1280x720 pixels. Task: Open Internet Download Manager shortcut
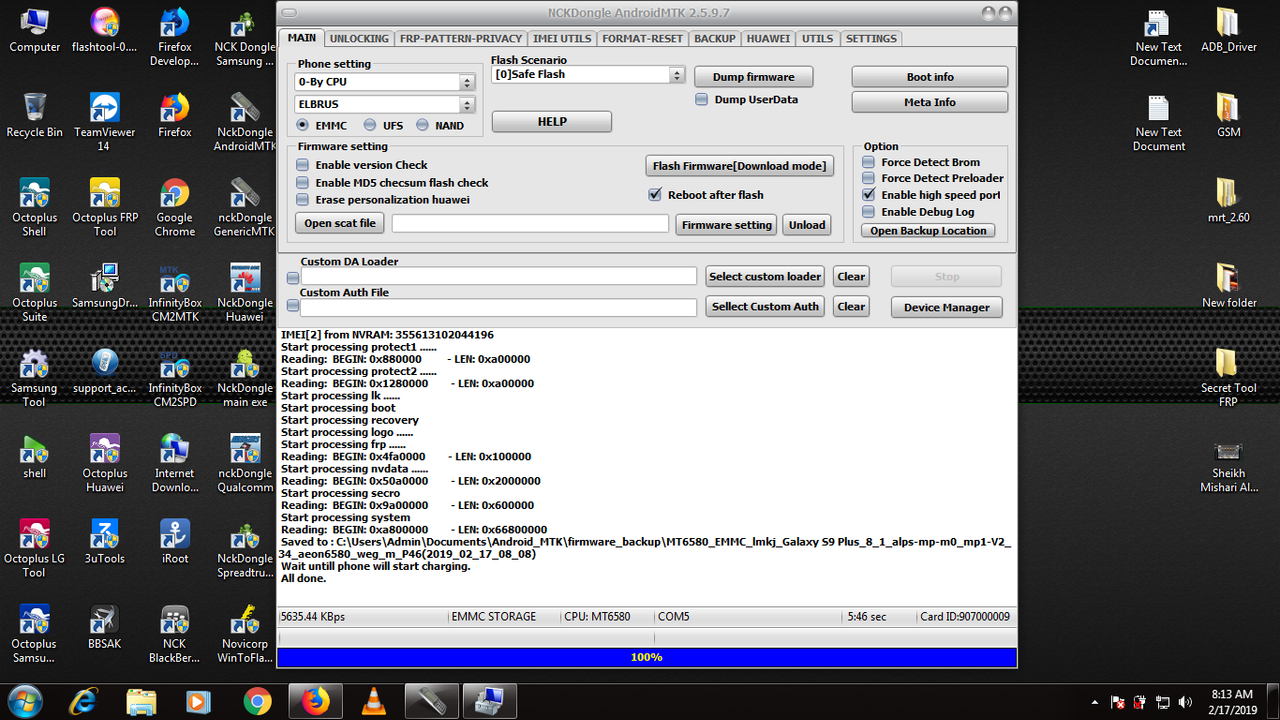click(x=175, y=463)
